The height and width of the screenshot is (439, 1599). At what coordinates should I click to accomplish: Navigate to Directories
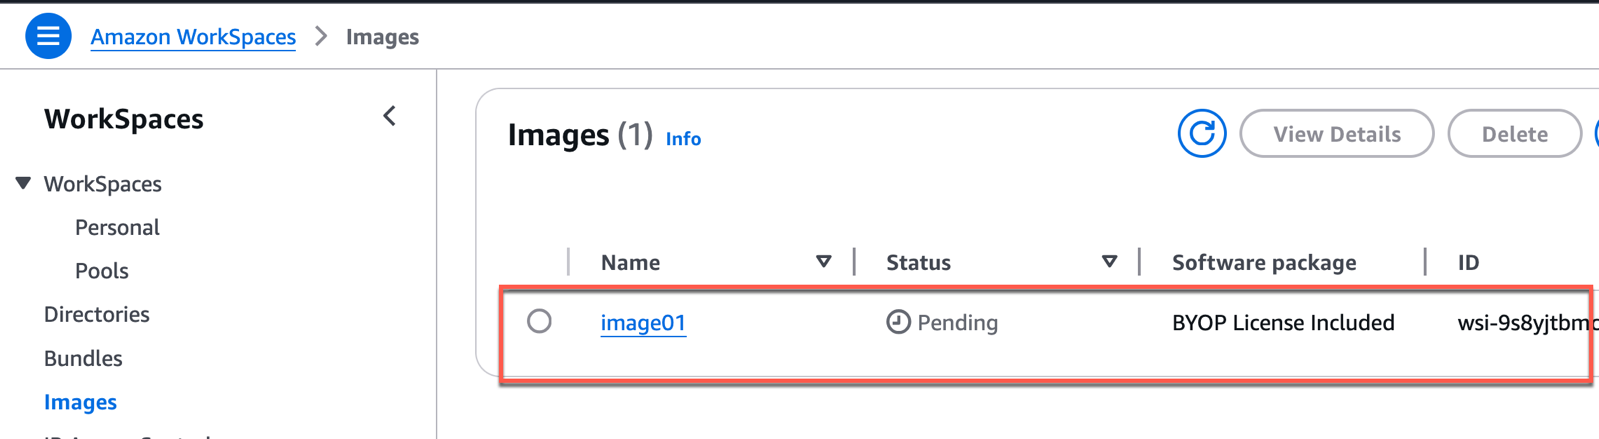point(96,314)
